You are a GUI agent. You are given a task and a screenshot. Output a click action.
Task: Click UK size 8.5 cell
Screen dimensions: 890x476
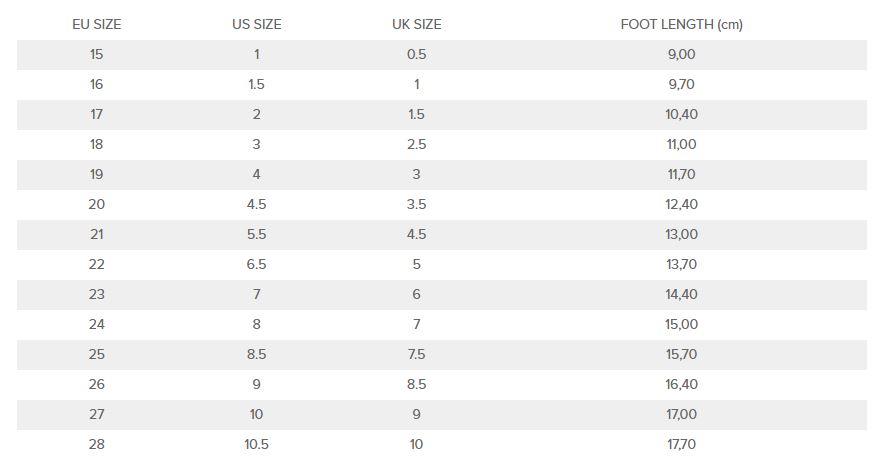coord(416,384)
